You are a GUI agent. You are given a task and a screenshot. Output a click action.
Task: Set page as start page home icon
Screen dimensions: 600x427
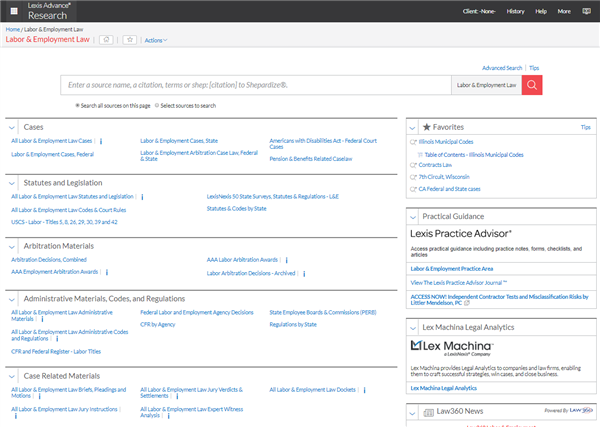coord(106,40)
